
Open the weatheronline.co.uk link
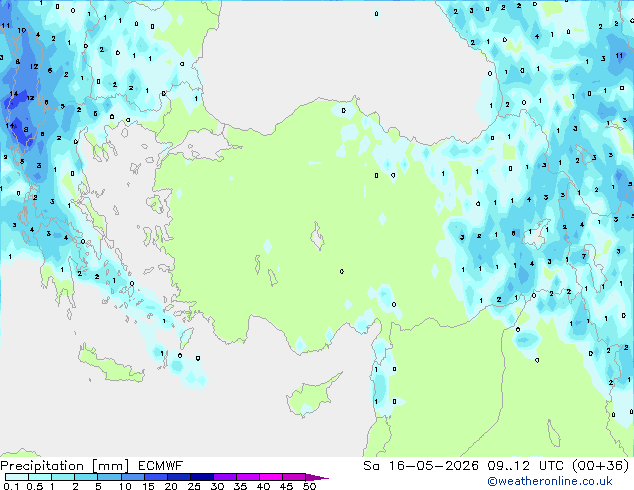pyautogui.click(x=550, y=481)
